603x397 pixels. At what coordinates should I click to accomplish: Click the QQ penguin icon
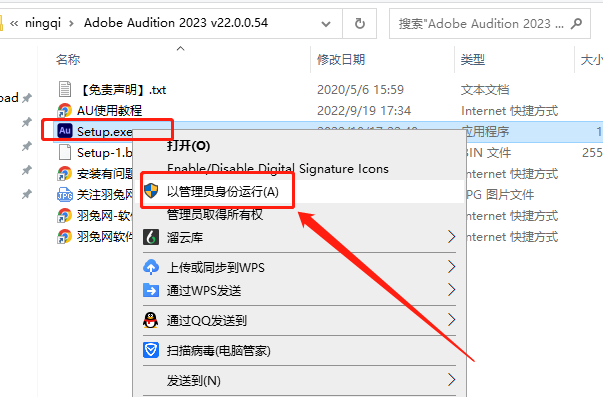150,320
